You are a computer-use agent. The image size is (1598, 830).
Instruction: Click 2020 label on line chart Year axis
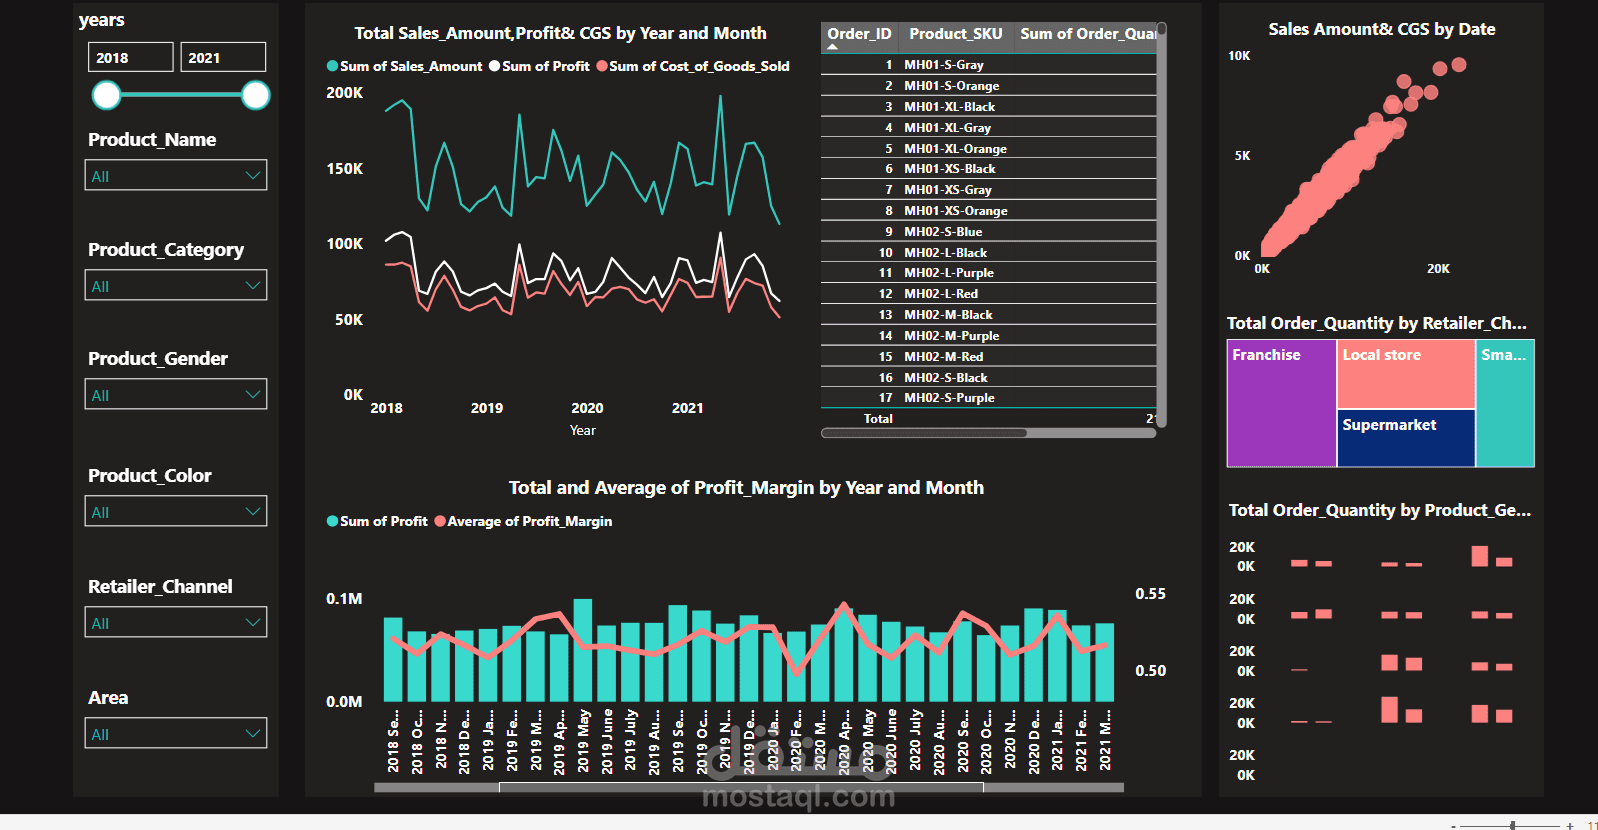pos(587,408)
